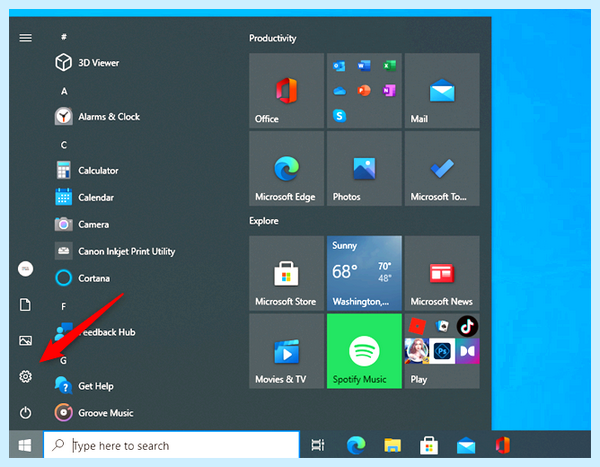
Task: Click OneNote icon in Office apps tile
Action: [389, 91]
